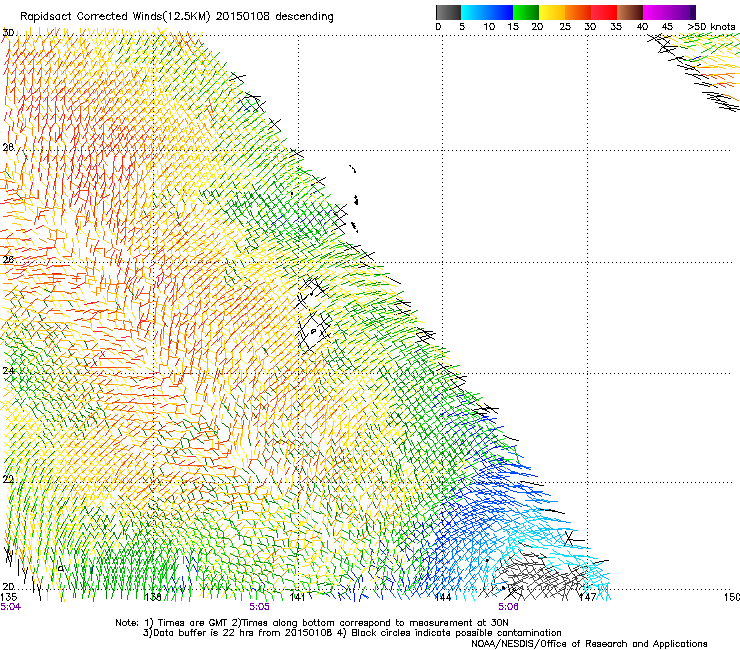Select the 'Black circles indicate possible contamination' note
The width and height of the screenshot is (740, 650).
[x=456, y=633]
